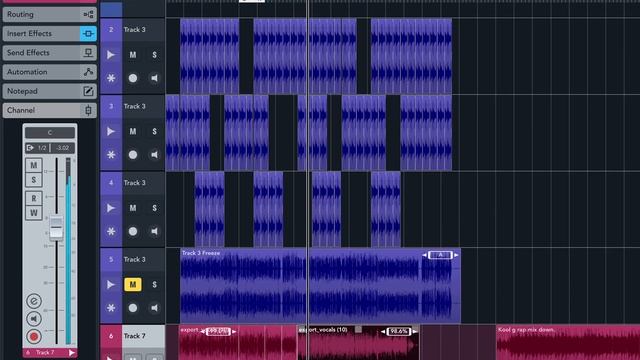Click the channel pan control 'C'
The height and width of the screenshot is (360, 640).
(50, 132)
